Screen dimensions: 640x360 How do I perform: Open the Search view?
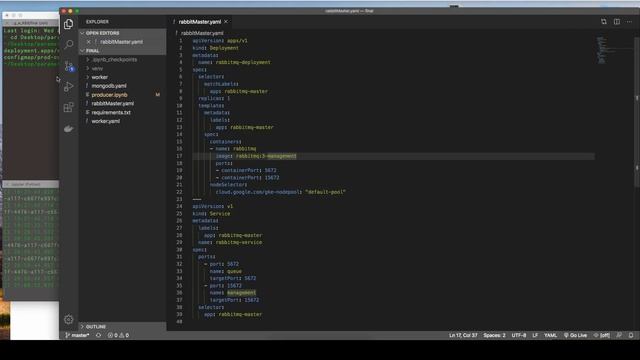[69, 44]
